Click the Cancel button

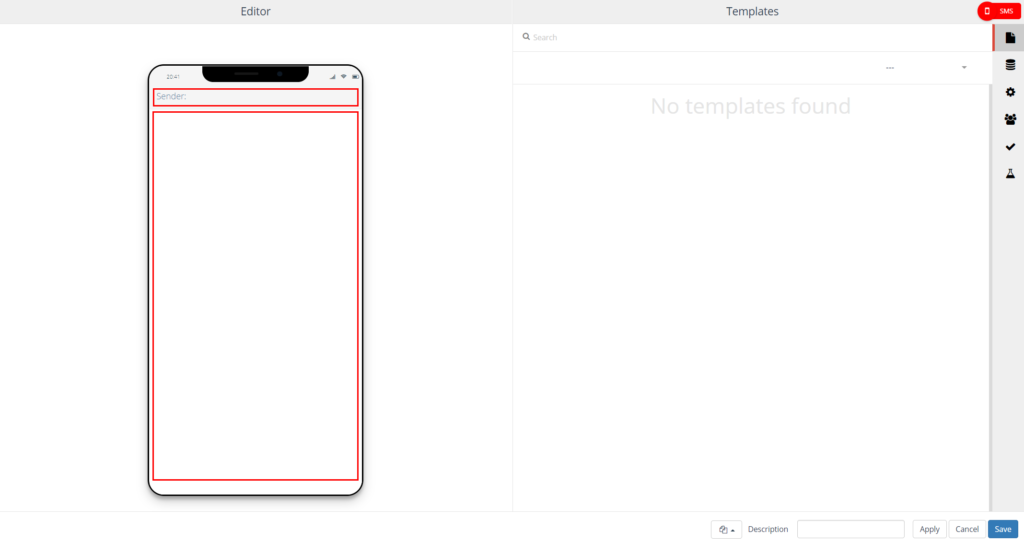[967, 529]
